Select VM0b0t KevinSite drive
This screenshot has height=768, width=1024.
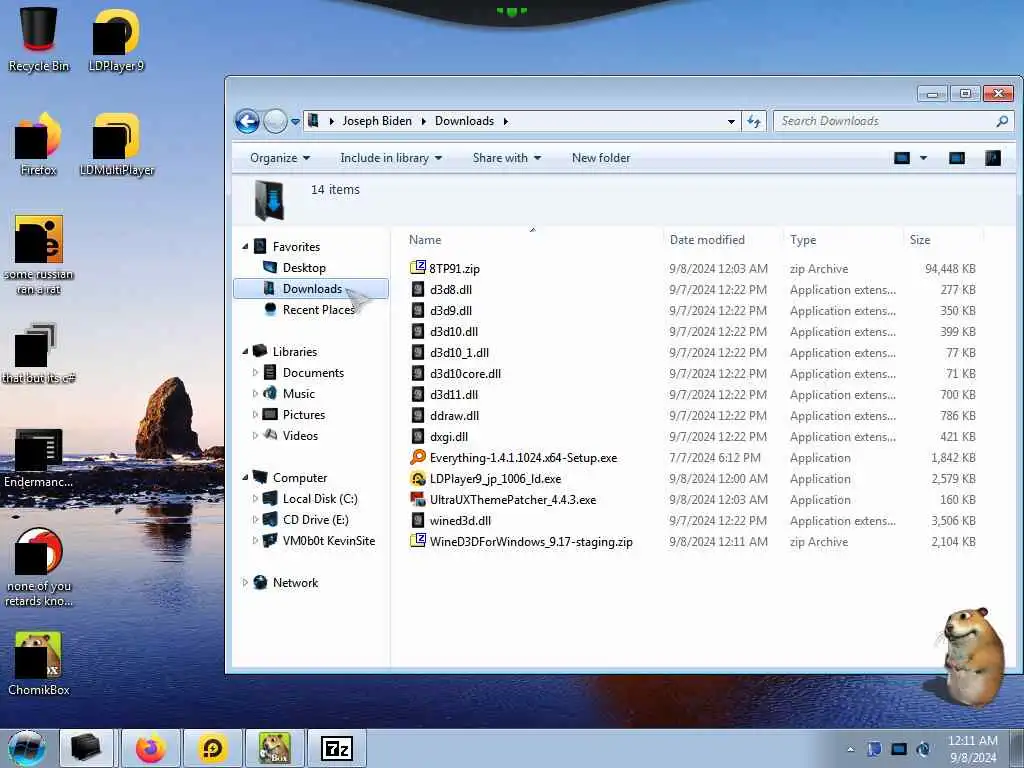328,541
